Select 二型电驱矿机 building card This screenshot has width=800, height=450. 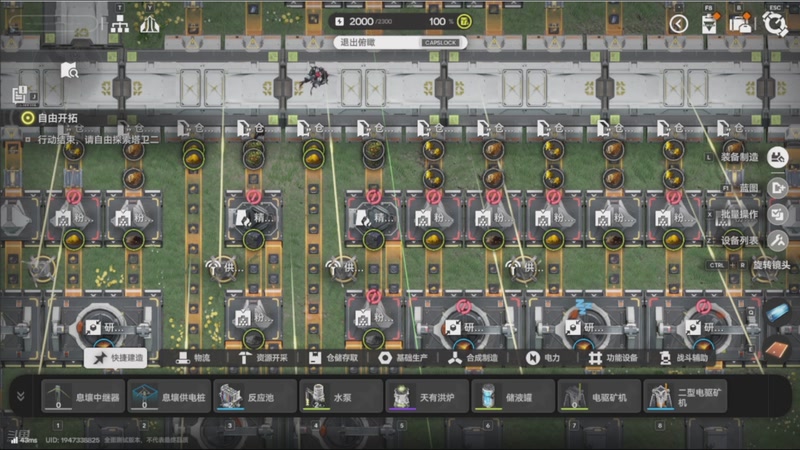click(x=685, y=396)
